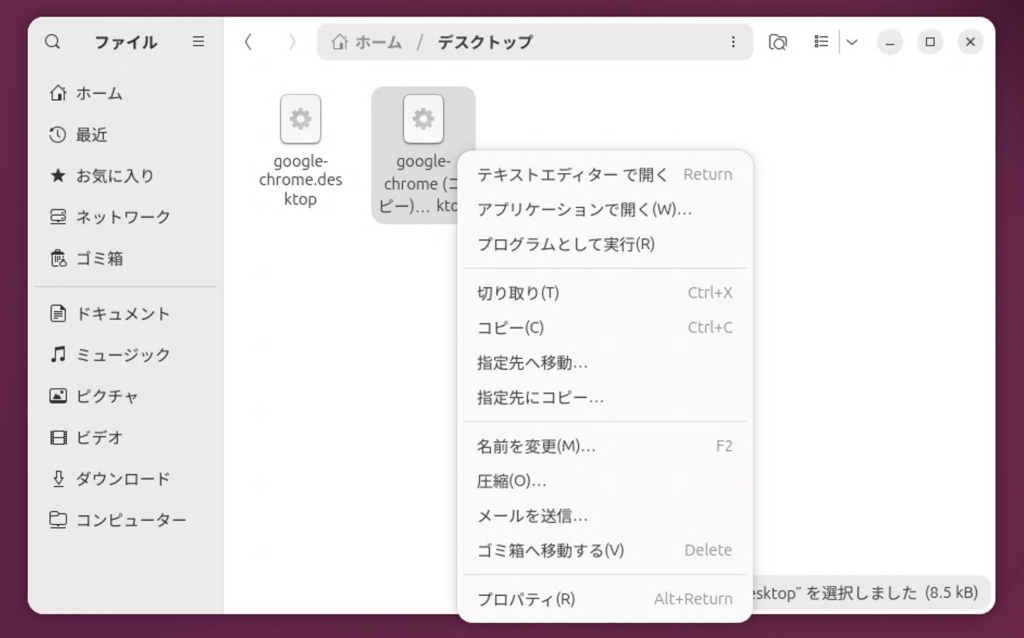Screen dimensions: 1024x638
Task: Click プログラムとして実行(R) menu entry
Action: tap(565, 244)
